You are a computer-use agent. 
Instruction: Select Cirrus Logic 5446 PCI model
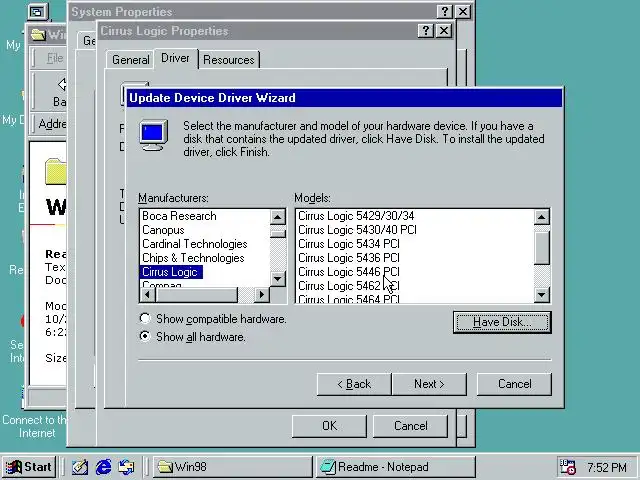pyautogui.click(x=349, y=272)
